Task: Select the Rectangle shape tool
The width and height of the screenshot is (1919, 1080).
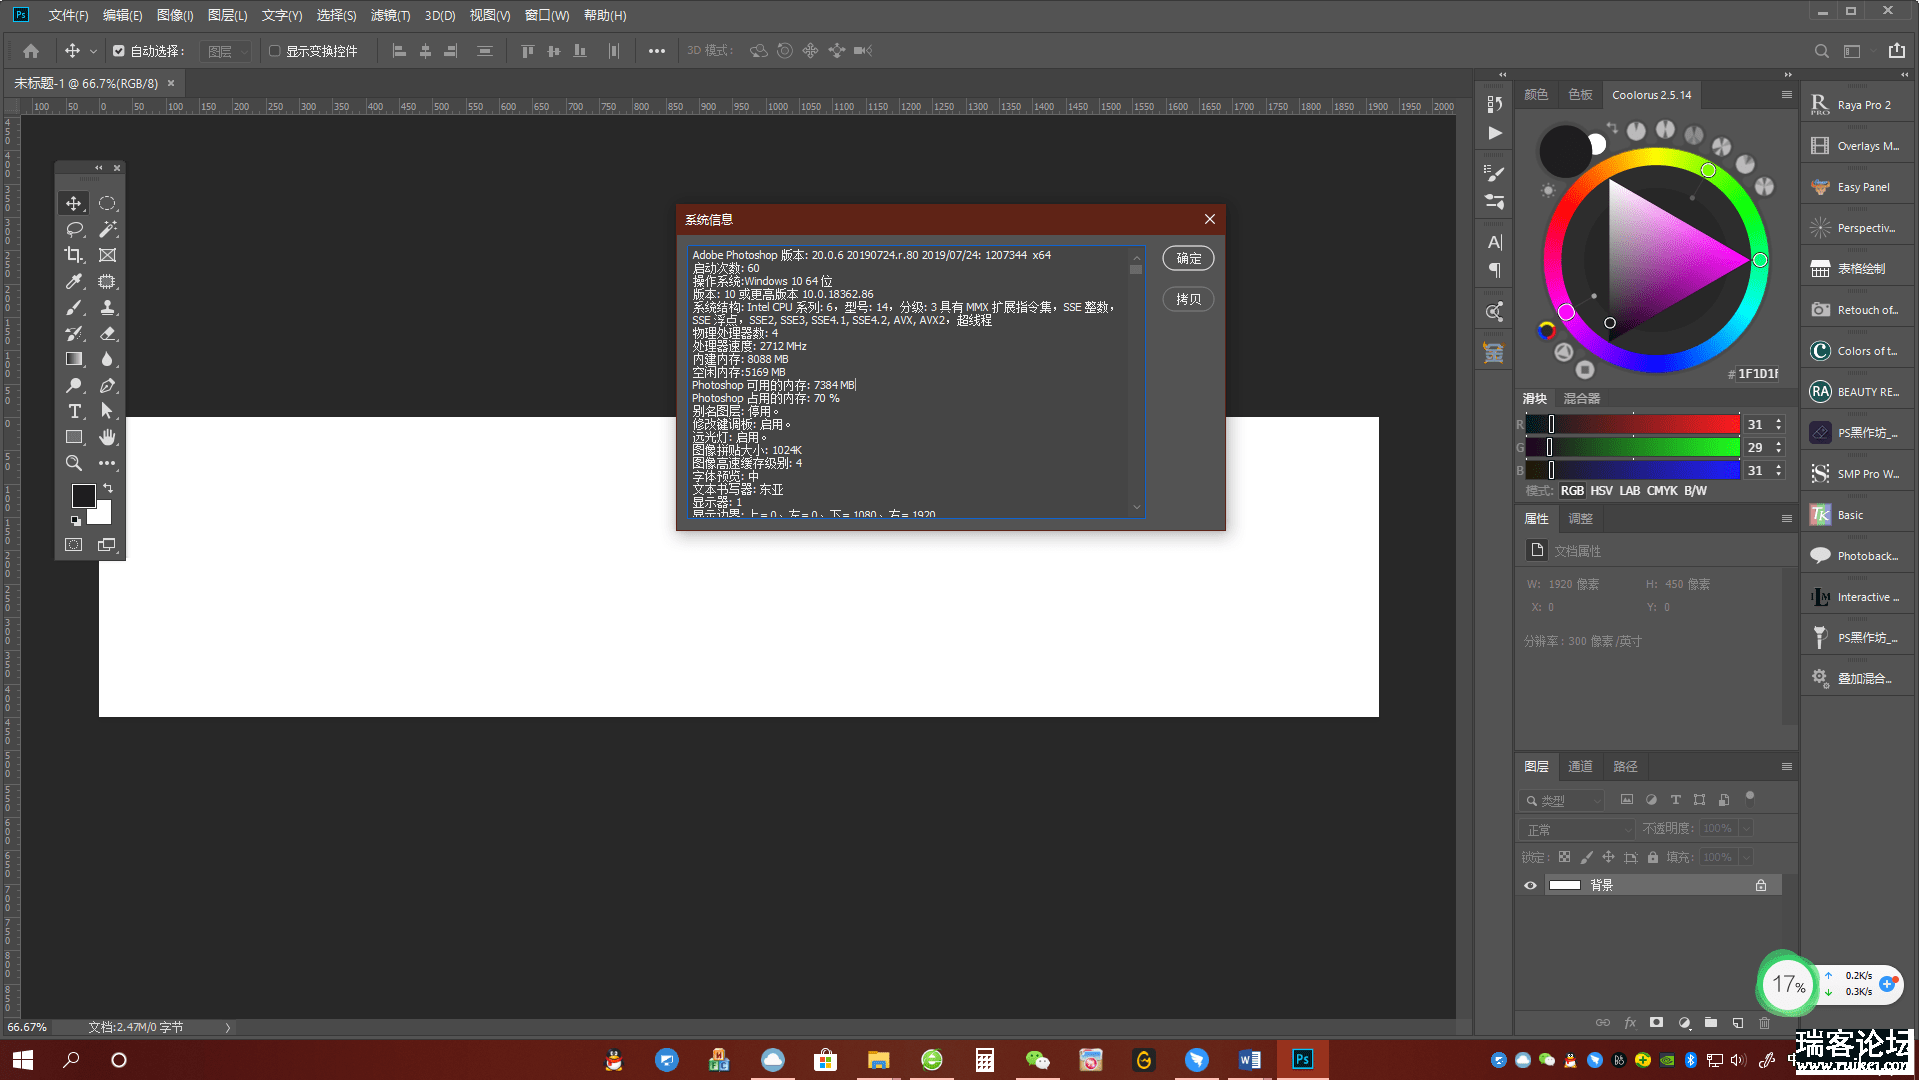Action: coord(74,437)
